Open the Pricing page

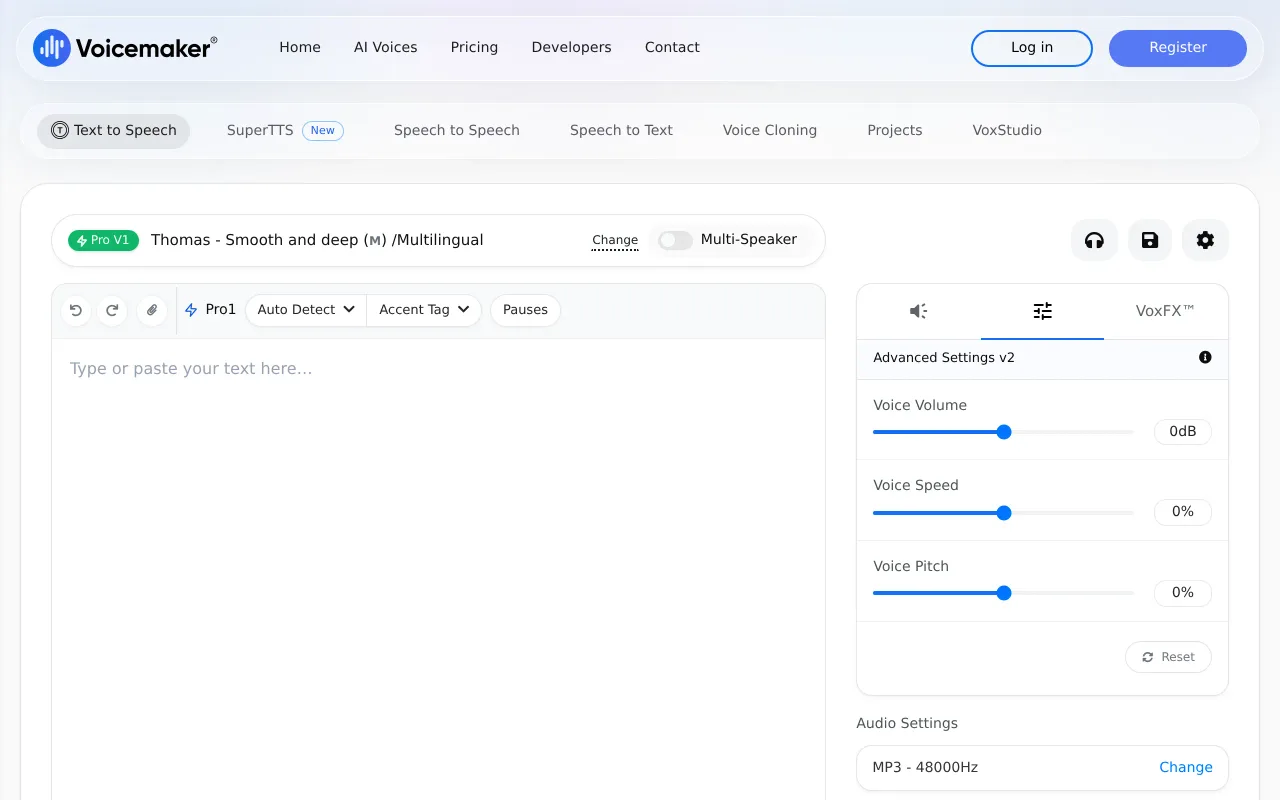click(474, 48)
